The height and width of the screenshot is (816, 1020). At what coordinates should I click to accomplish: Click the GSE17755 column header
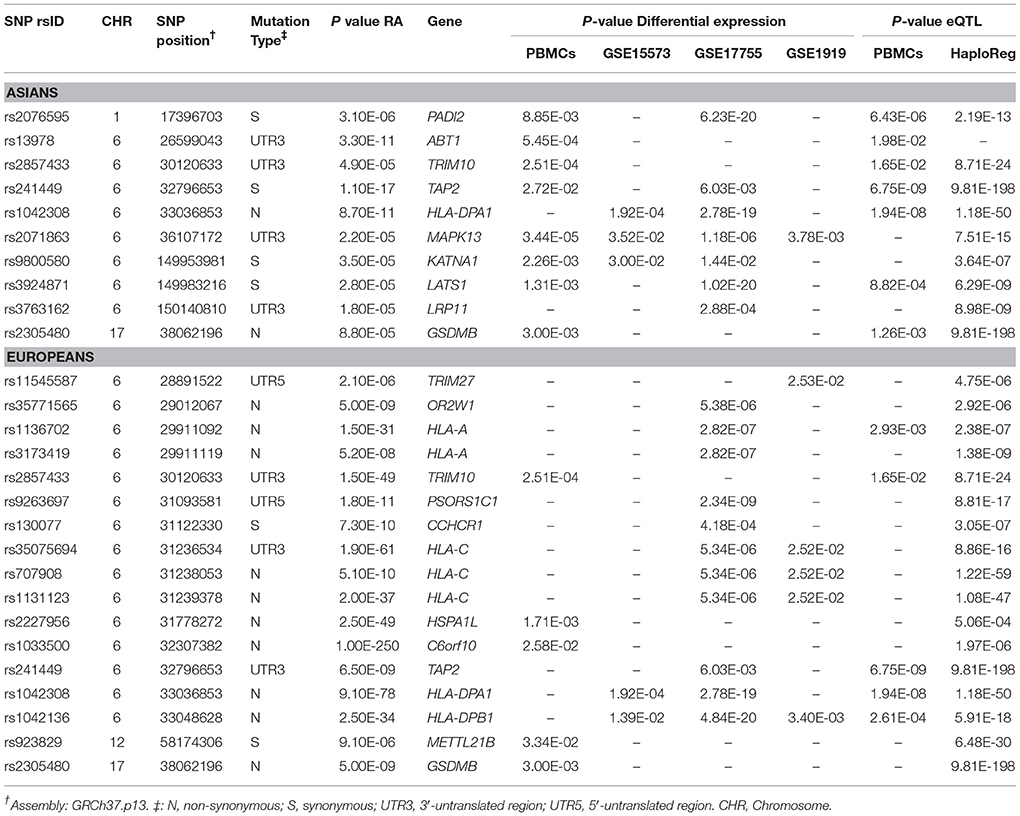pos(728,53)
